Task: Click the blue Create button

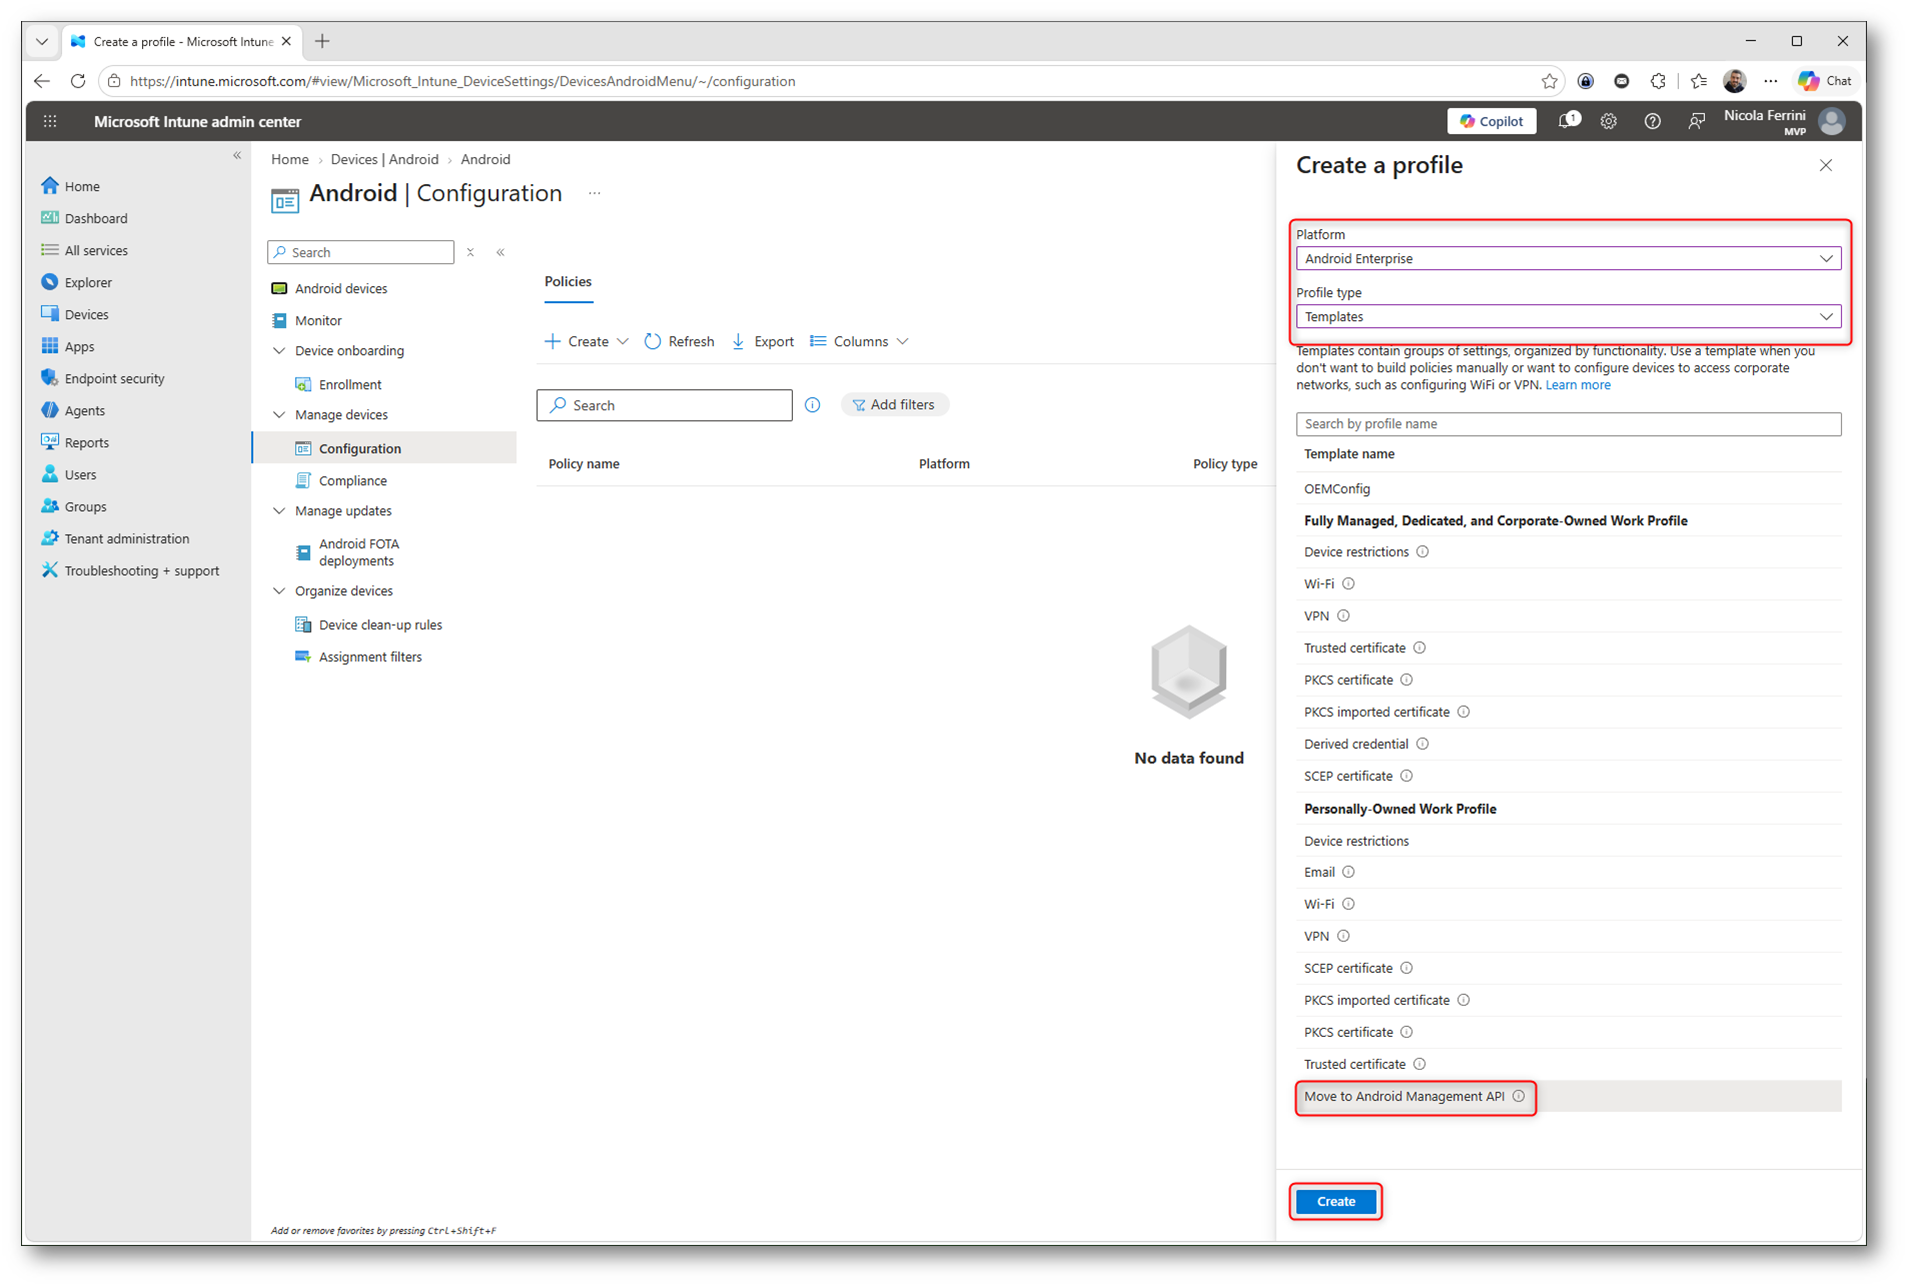Action: (x=1336, y=1201)
